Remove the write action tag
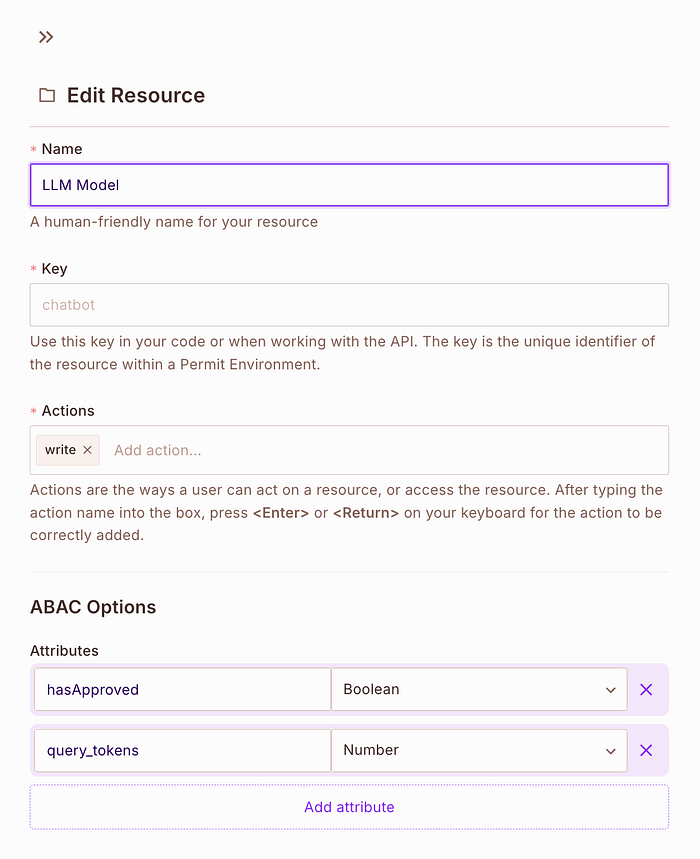 (x=86, y=450)
